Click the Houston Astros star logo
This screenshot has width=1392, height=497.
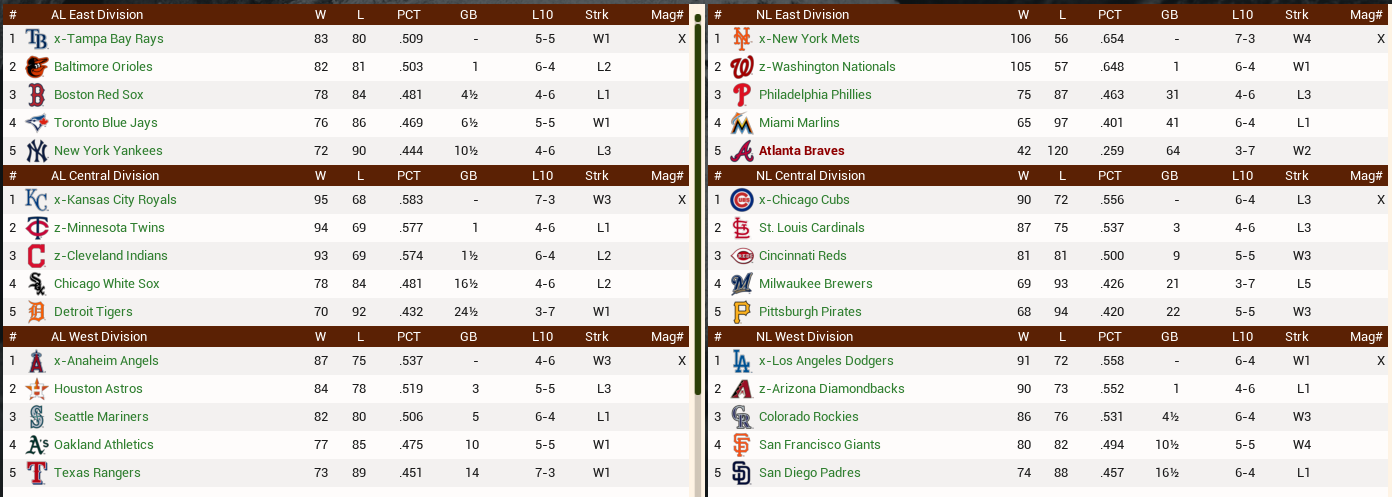(36, 389)
